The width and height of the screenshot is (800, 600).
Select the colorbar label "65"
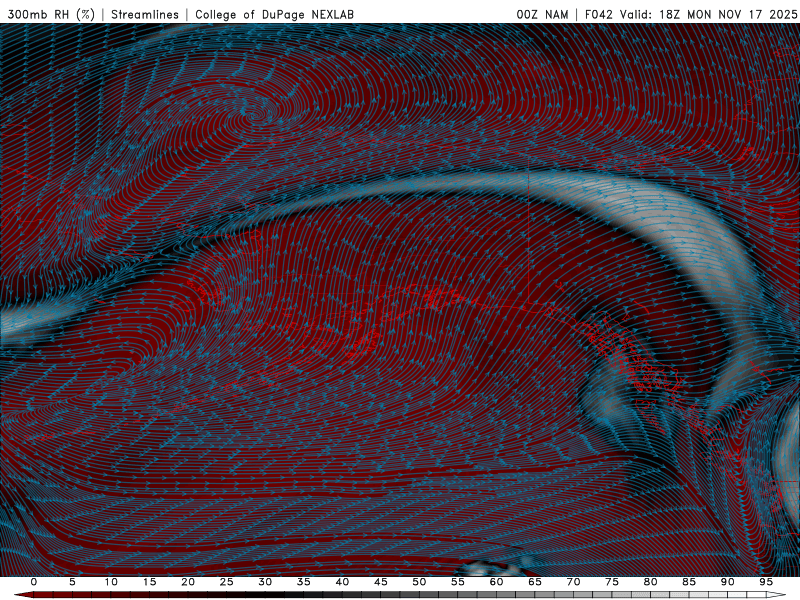535,582
